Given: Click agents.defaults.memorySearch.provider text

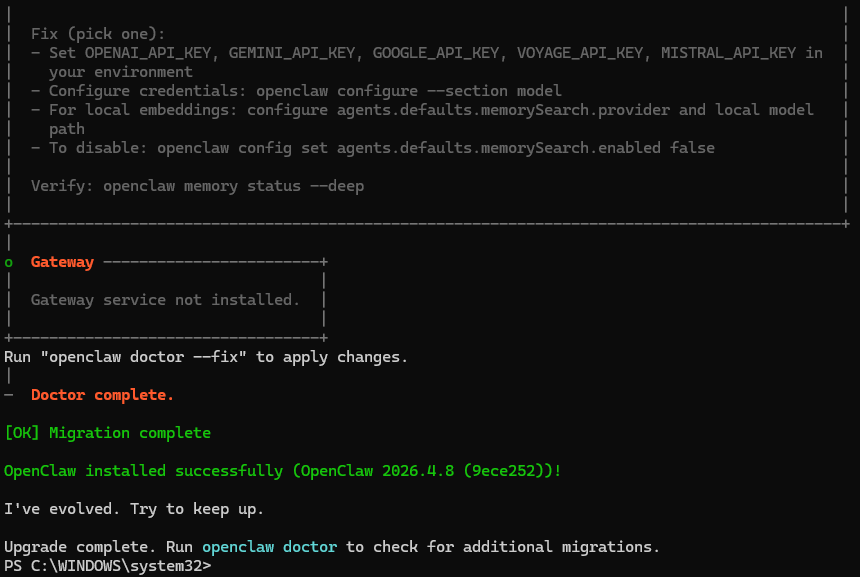Looking at the screenshot, I should click(503, 110).
